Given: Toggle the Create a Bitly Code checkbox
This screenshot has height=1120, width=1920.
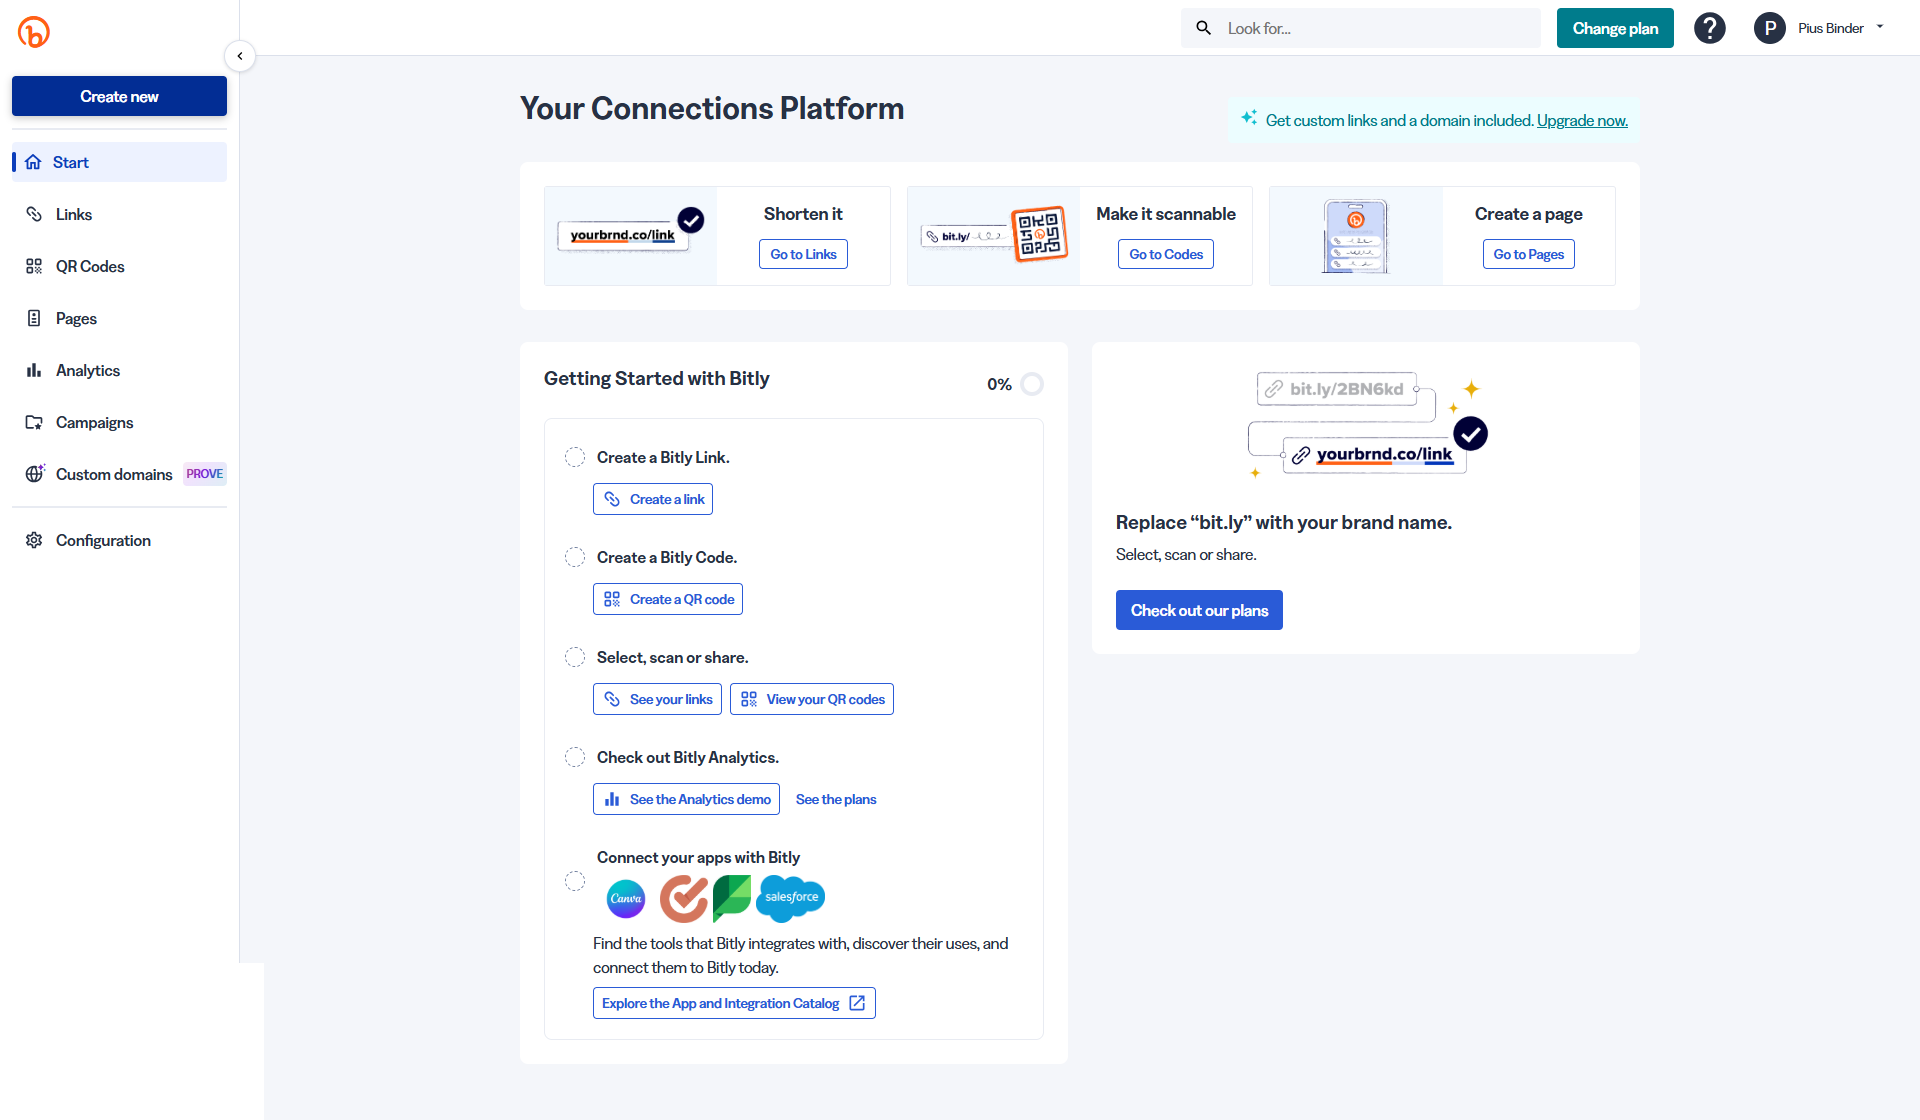Looking at the screenshot, I should [575, 557].
